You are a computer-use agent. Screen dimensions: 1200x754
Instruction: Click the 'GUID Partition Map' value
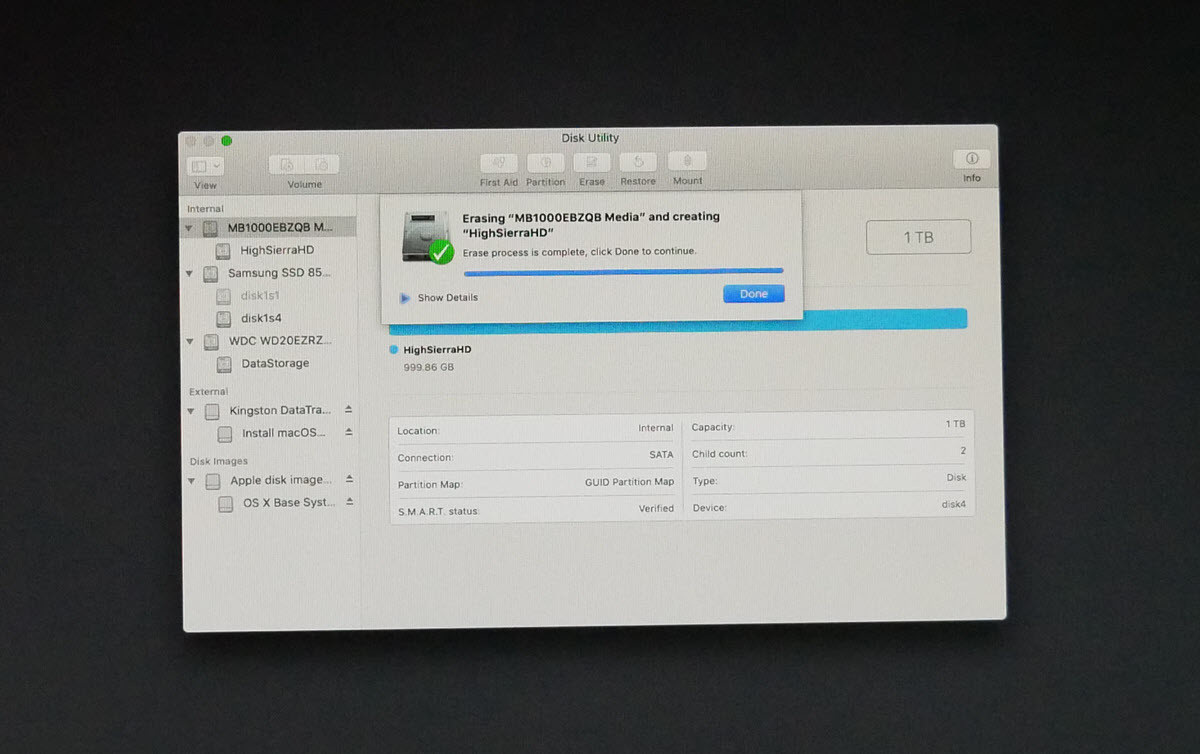pyautogui.click(x=629, y=482)
